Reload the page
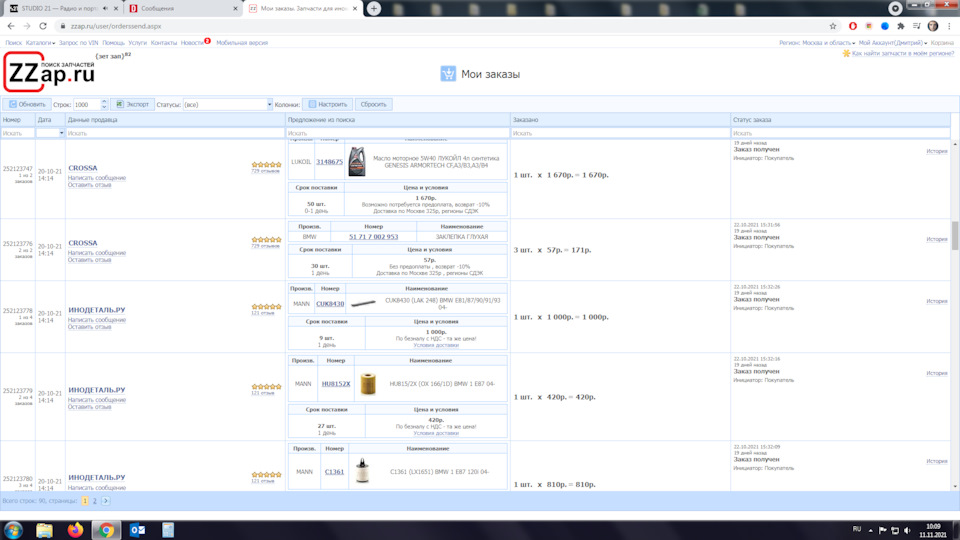Viewport: 960px width, 540px height. [43, 26]
